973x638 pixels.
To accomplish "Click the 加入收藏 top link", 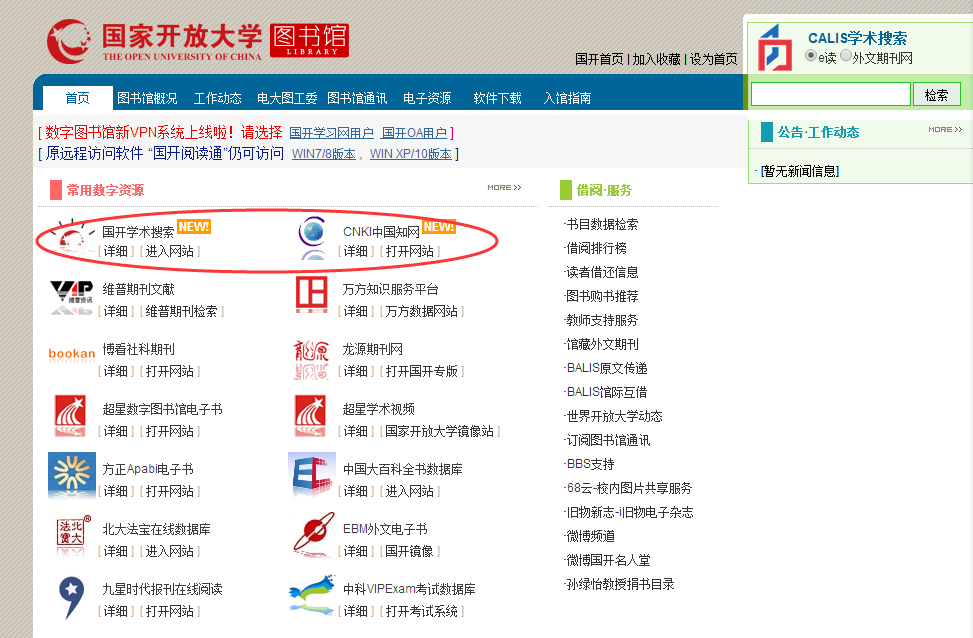I will click(657, 59).
